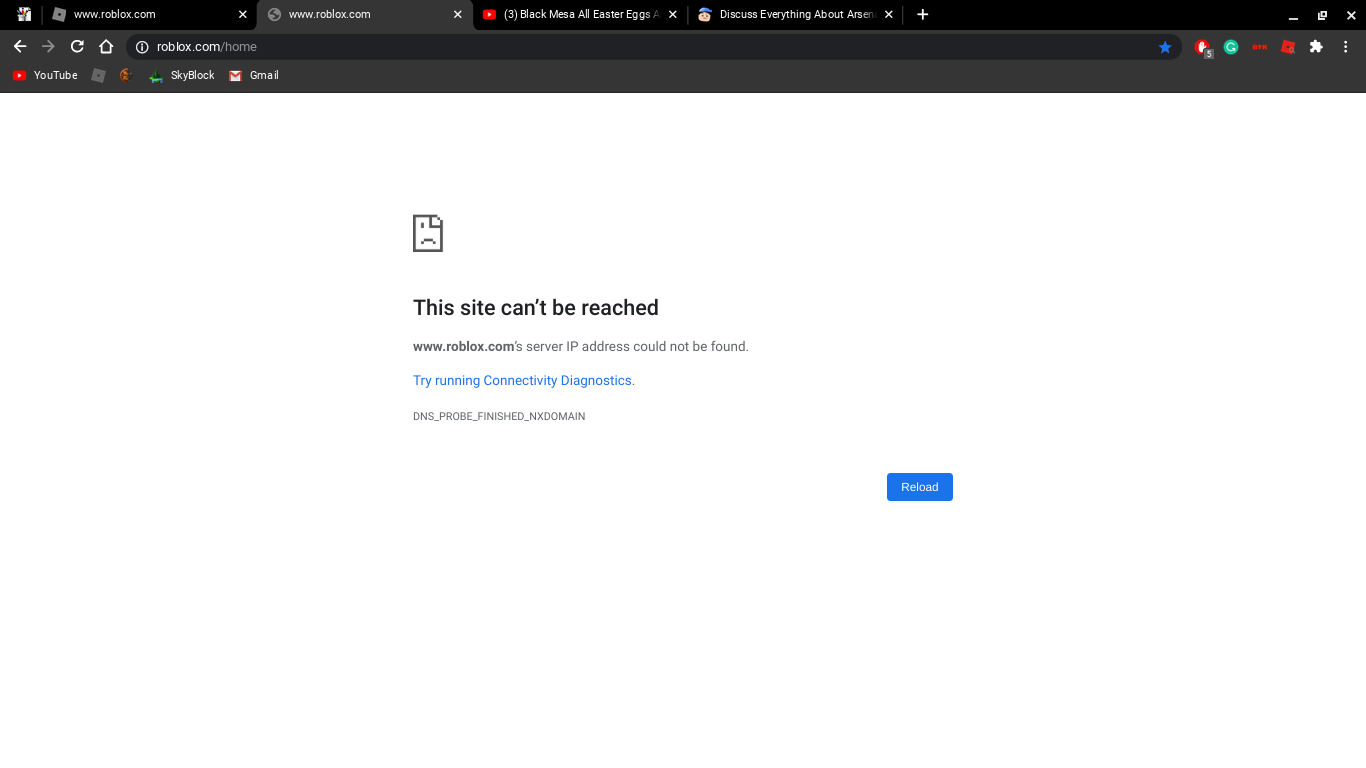The width and height of the screenshot is (1366, 768).
Task: Click the blue Reload button
Action: (920, 487)
